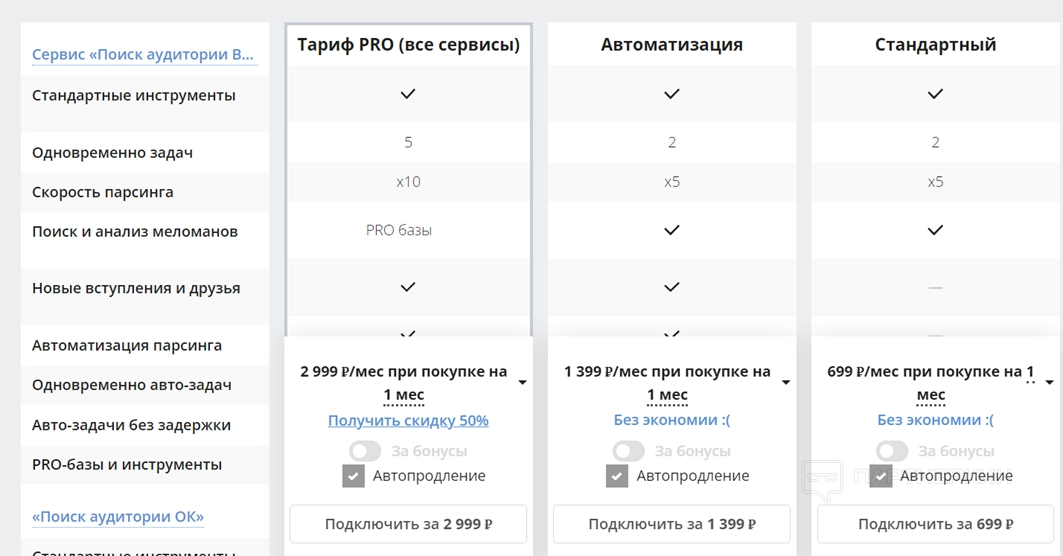This screenshot has width=1063, height=556.
Task: Click the Автоматизация checkmark for Стандартные инструменты
Action: pos(672,94)
